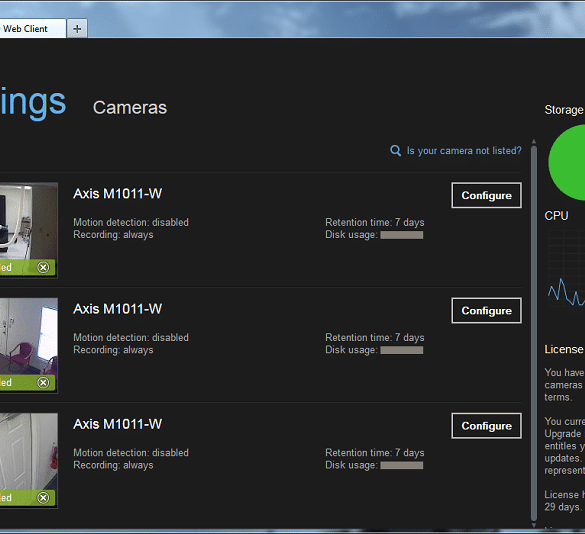The width and height of the screenshot is (585, 534).
Task: Click third camera's 'Retention time: 7 days' text
Action: pyautogui.click(x=375, y=453)
